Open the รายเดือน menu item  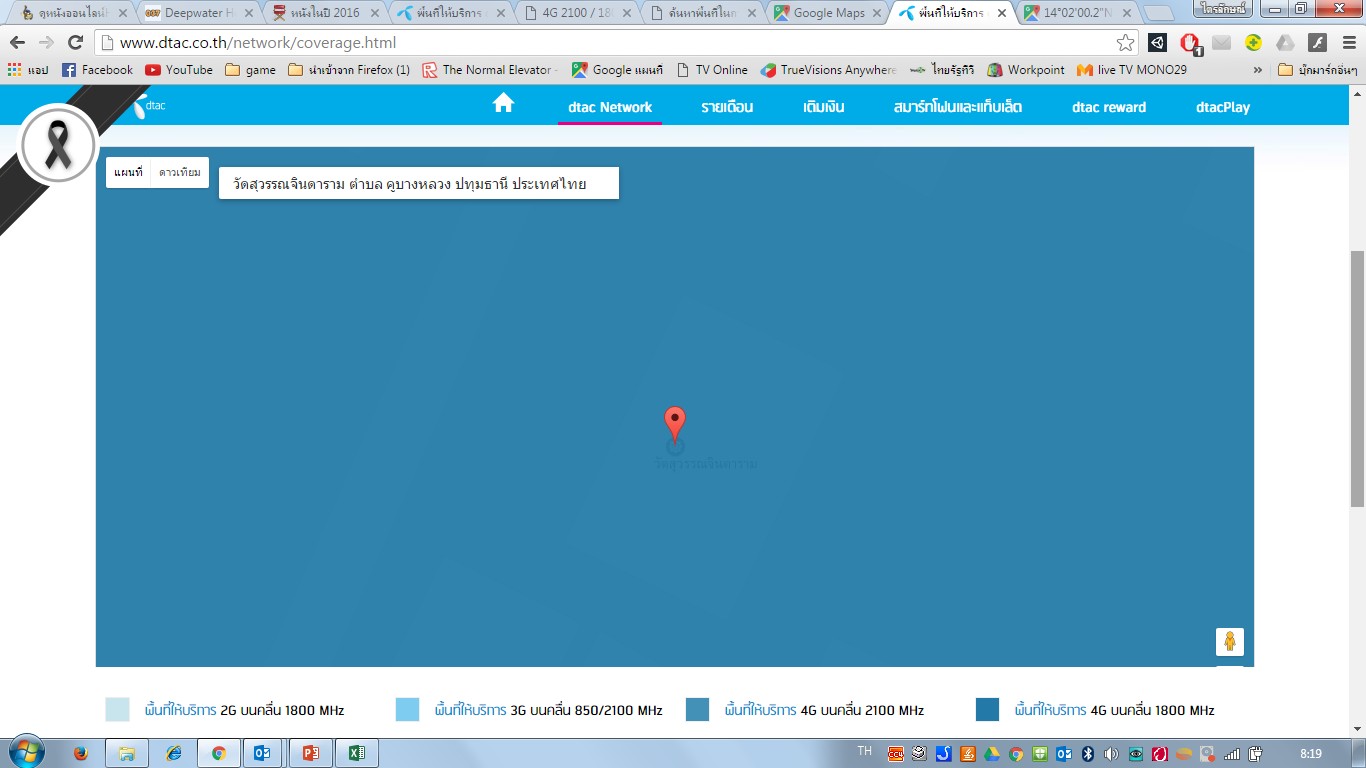click(727, 107)
